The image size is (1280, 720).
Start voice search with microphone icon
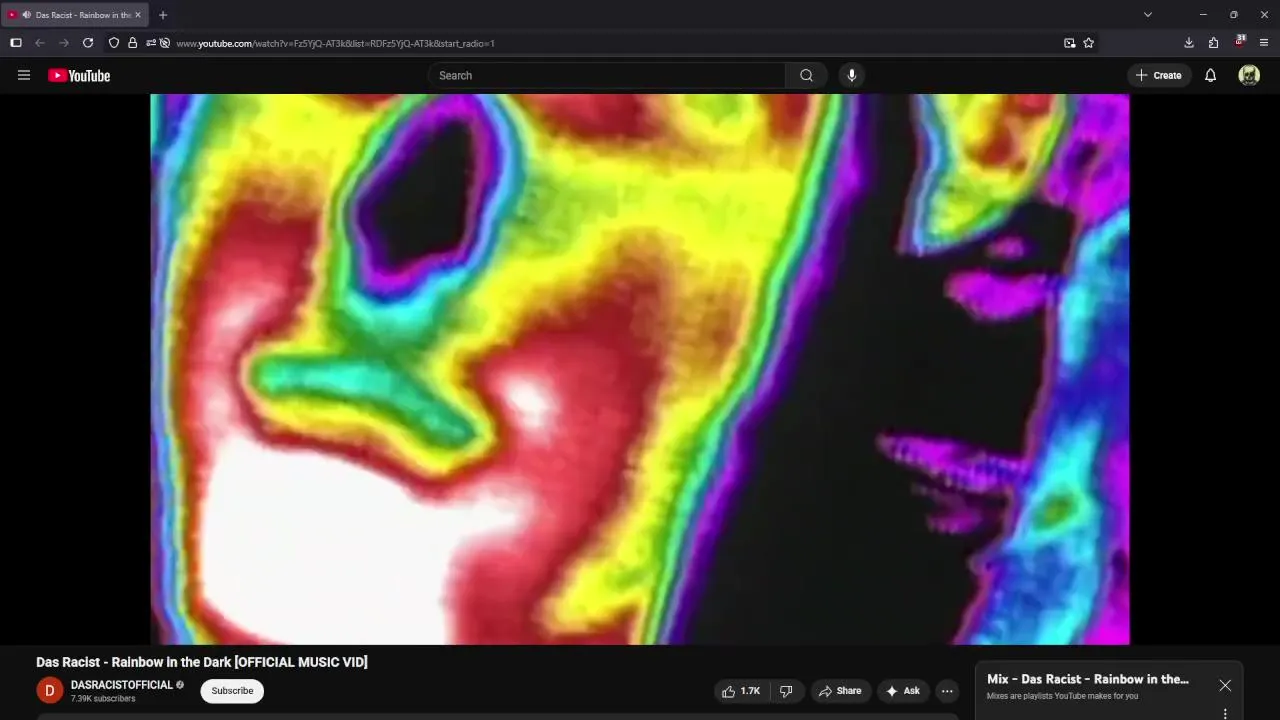(x=851, y=75)
